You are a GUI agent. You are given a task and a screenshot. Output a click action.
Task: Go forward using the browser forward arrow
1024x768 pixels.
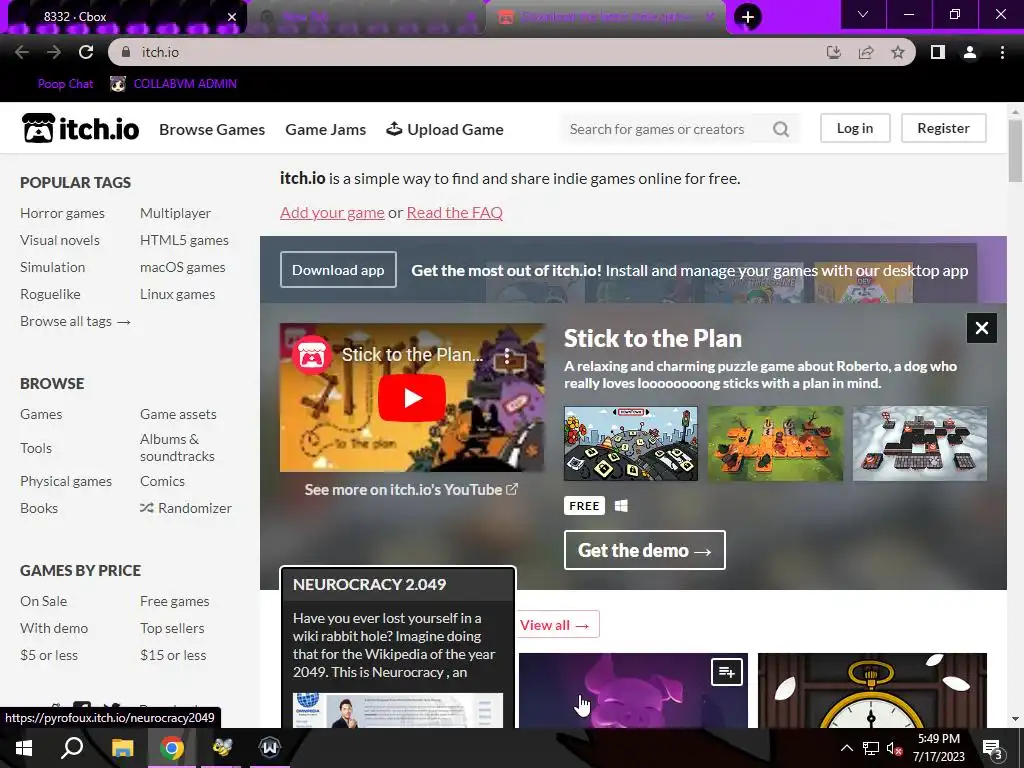pyautogui.click(x=54, y=52)
